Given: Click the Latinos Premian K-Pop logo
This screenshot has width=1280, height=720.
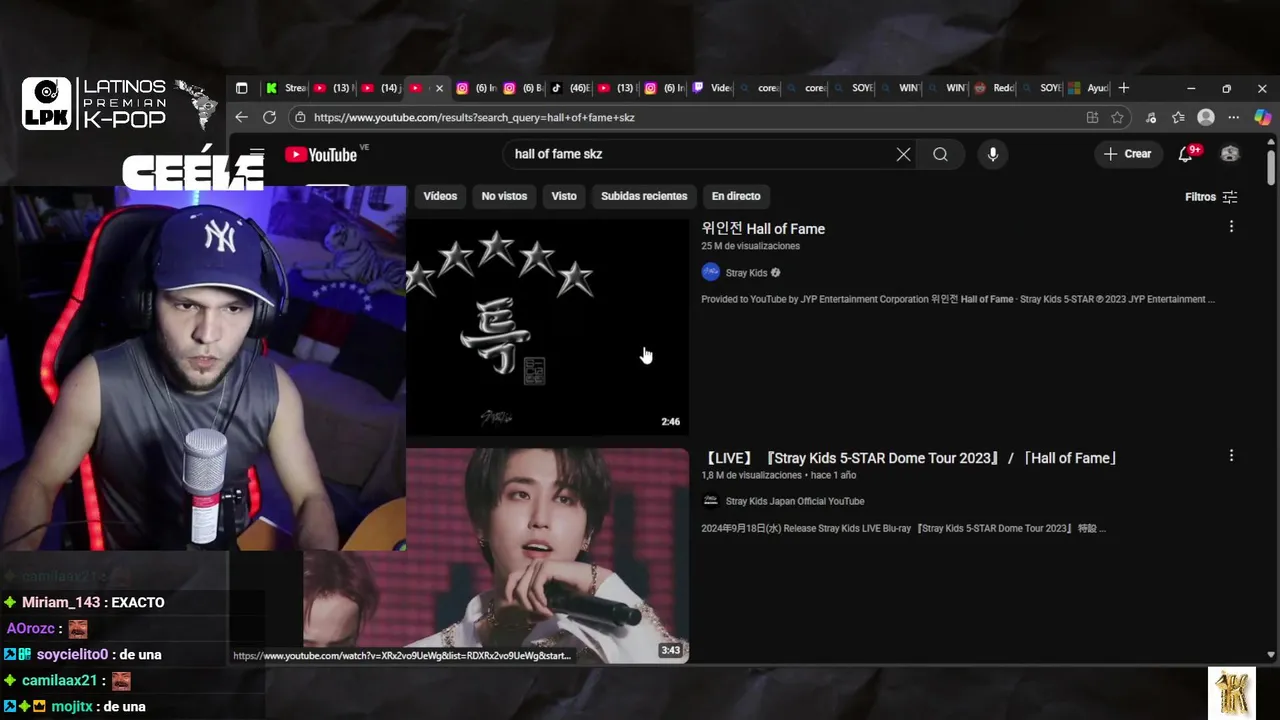Looking at the screenshot, I should point(120,104).
